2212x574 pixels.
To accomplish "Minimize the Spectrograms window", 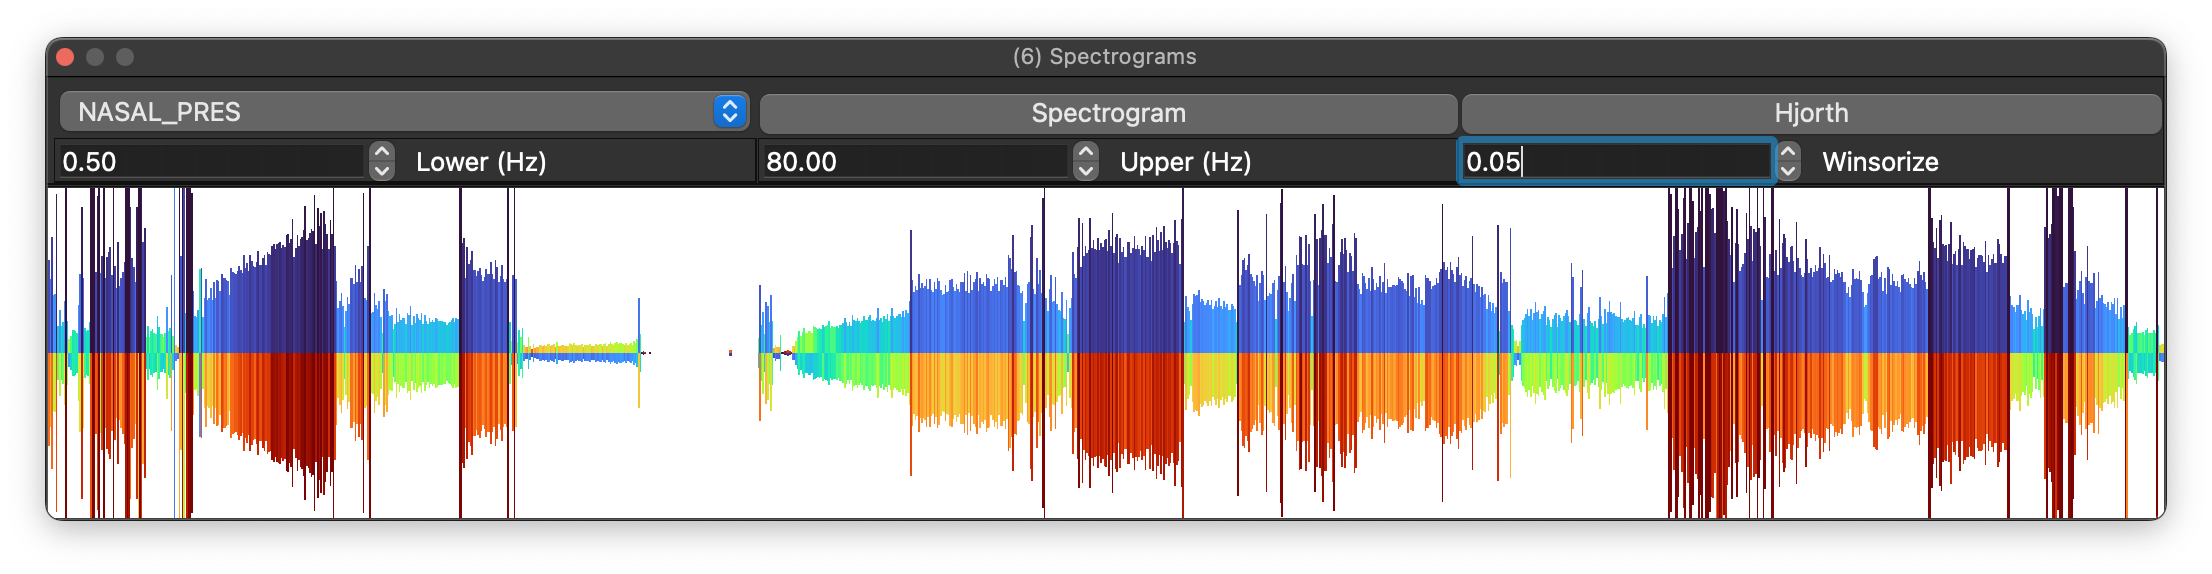I will [x=95, y=57].
